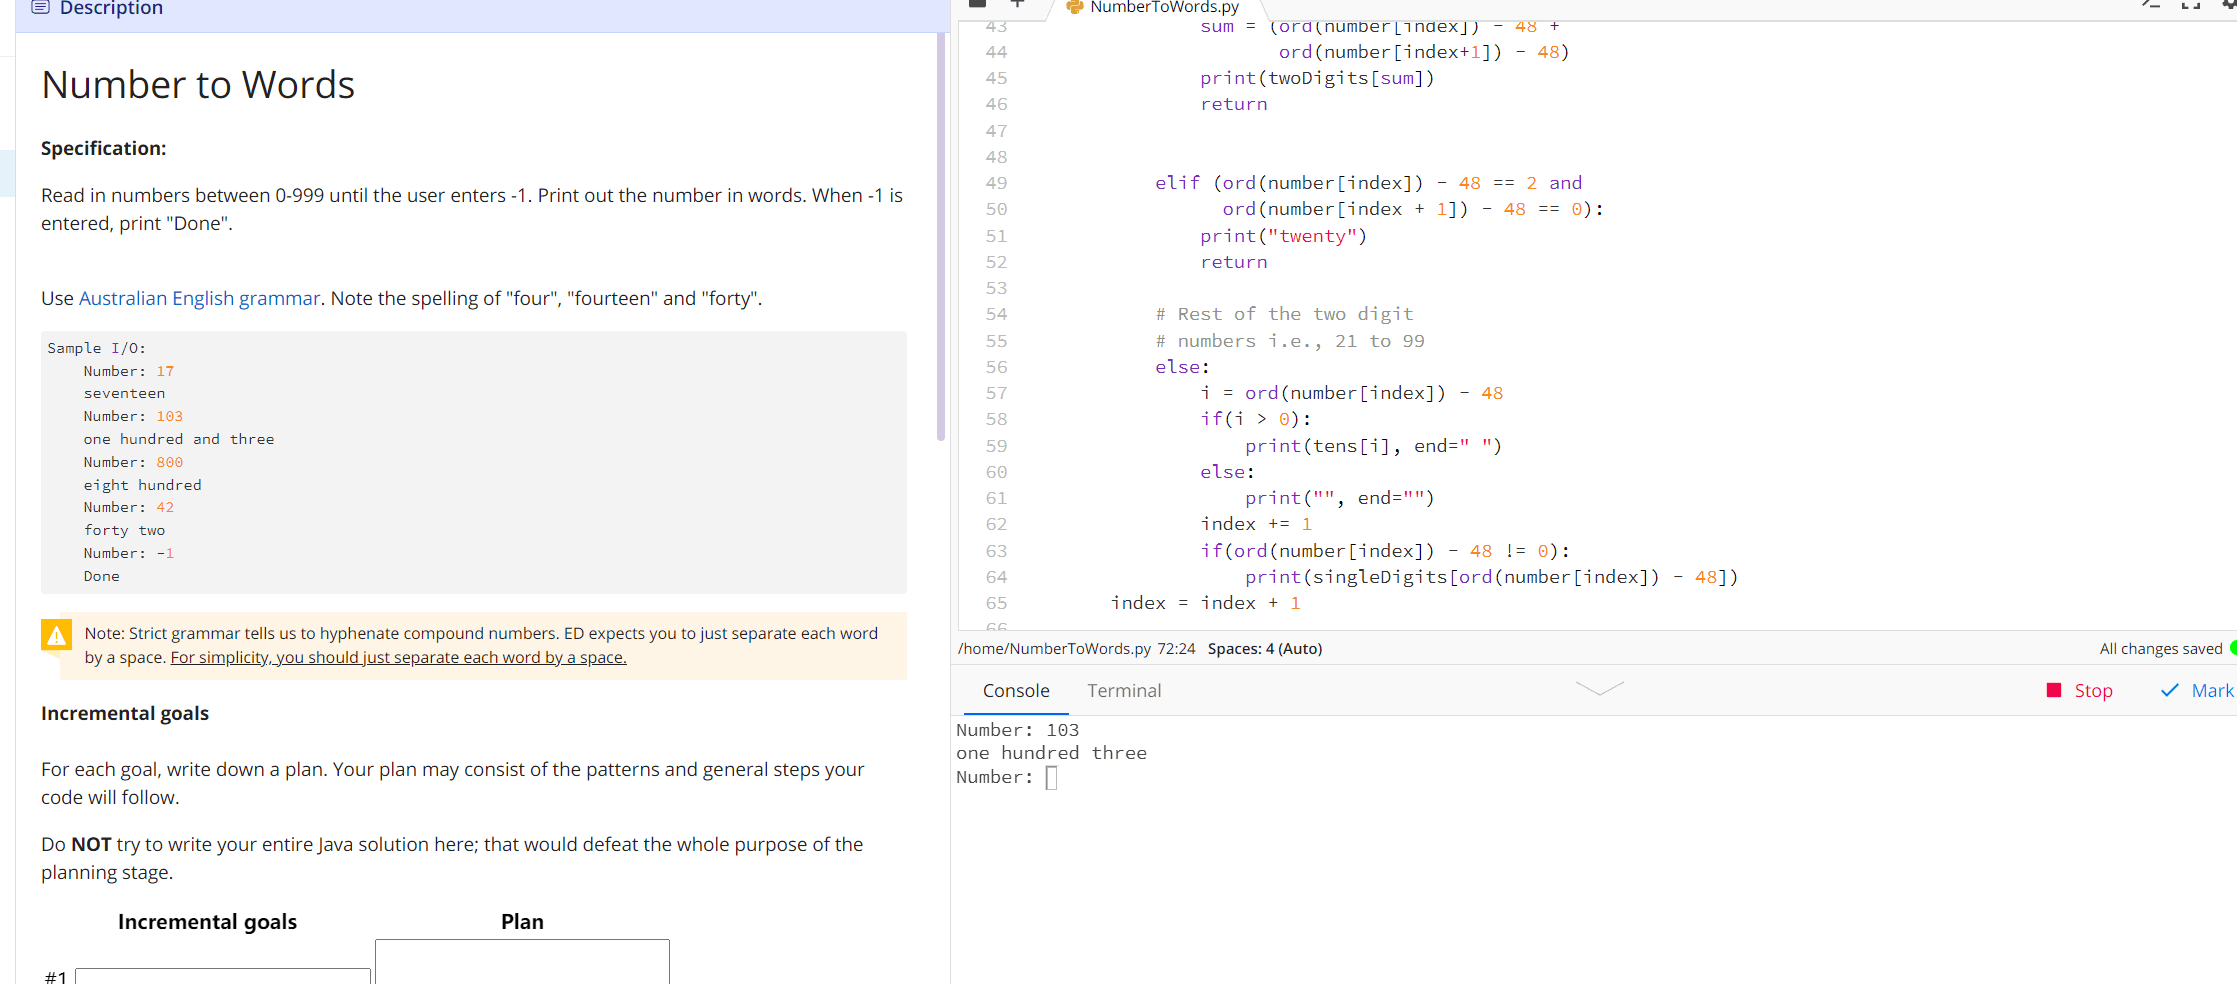Click the Description panel icon

click(x=40, y=7)
